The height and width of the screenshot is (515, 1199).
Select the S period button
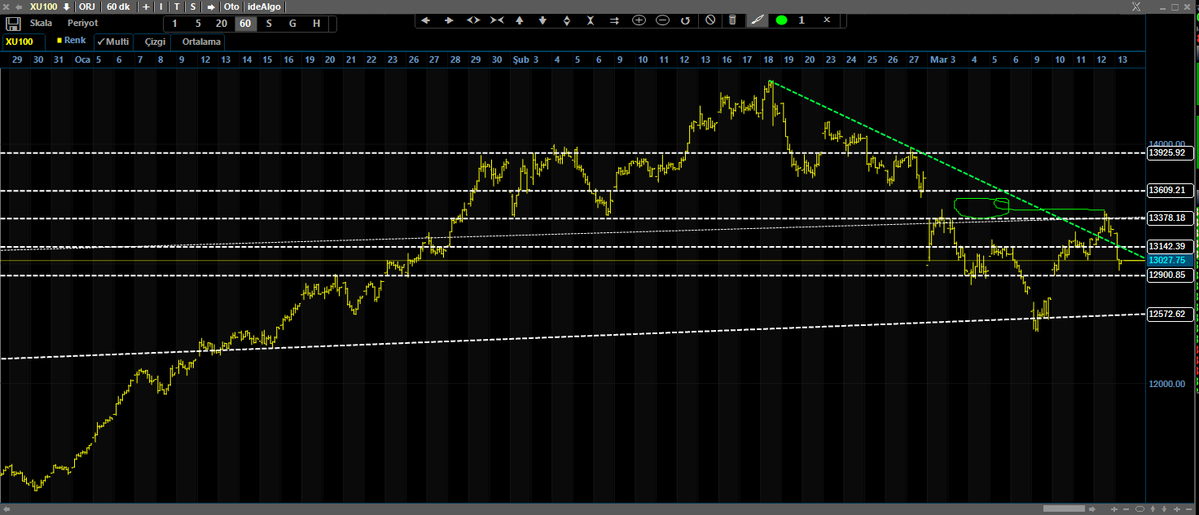coord(268,24)
